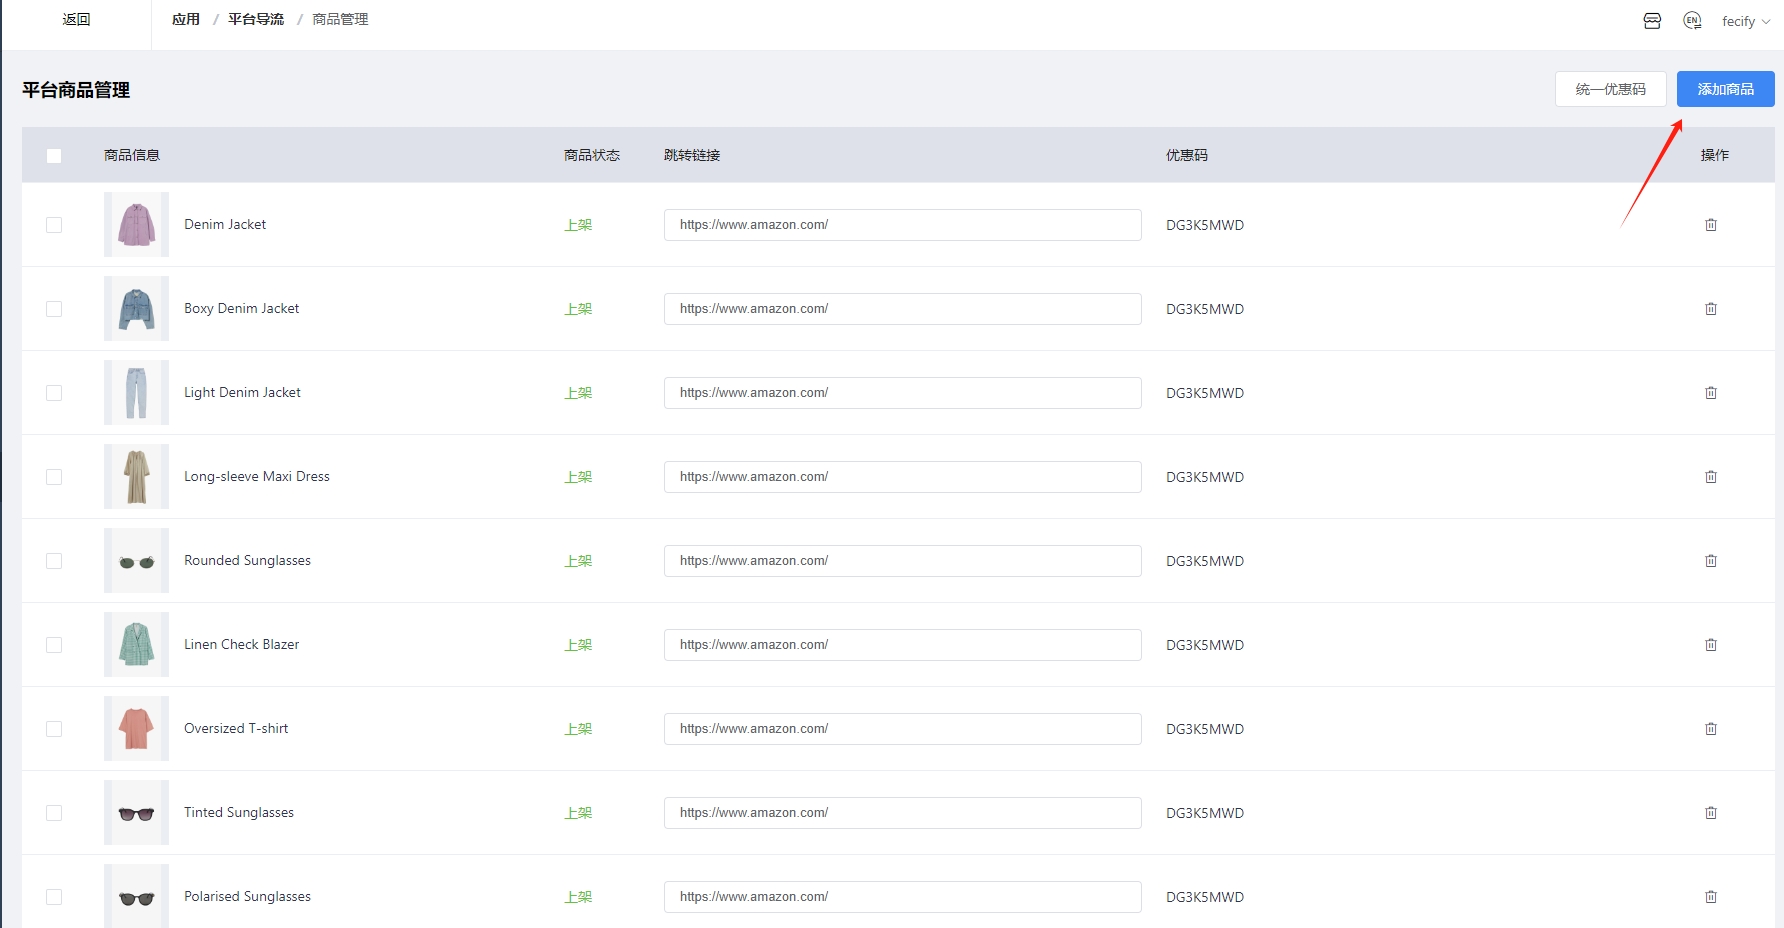This screenshot has height=928, width=1784.
Task: Select the Tinted Sunglasses checkbox
Action: coord(54,813)
